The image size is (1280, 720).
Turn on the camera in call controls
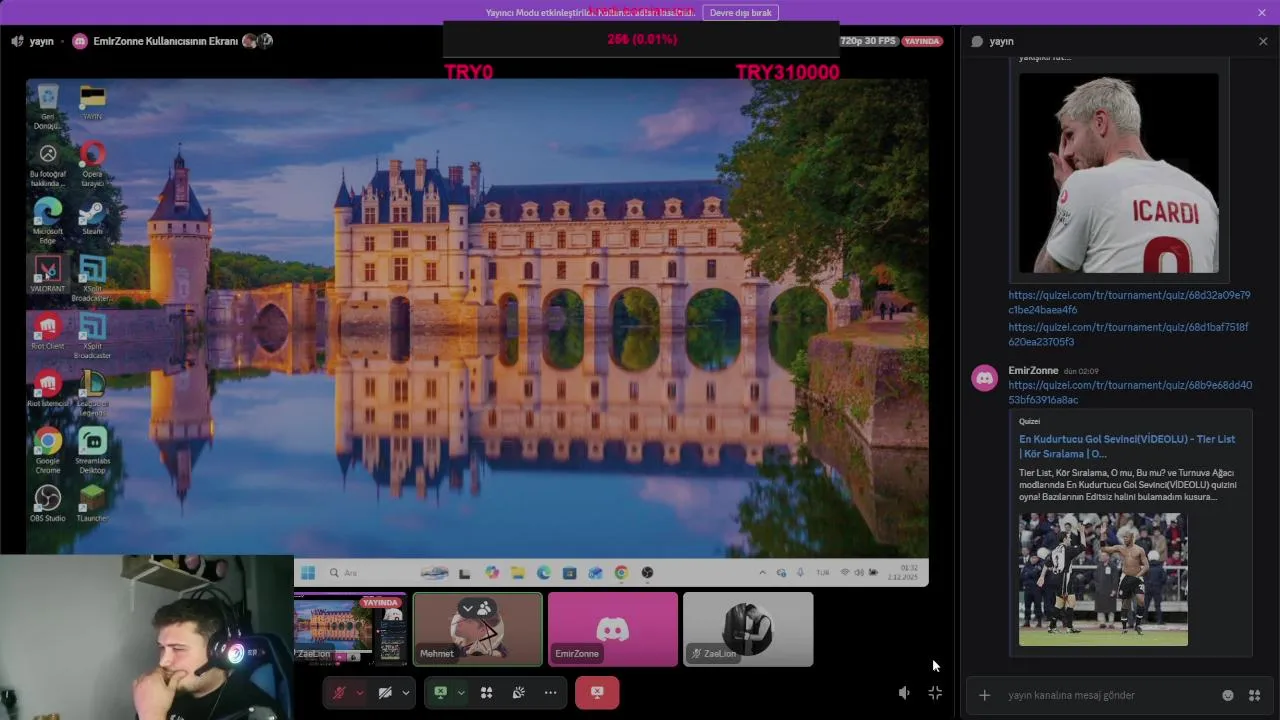pyautogui.click(x=385, y=693)
